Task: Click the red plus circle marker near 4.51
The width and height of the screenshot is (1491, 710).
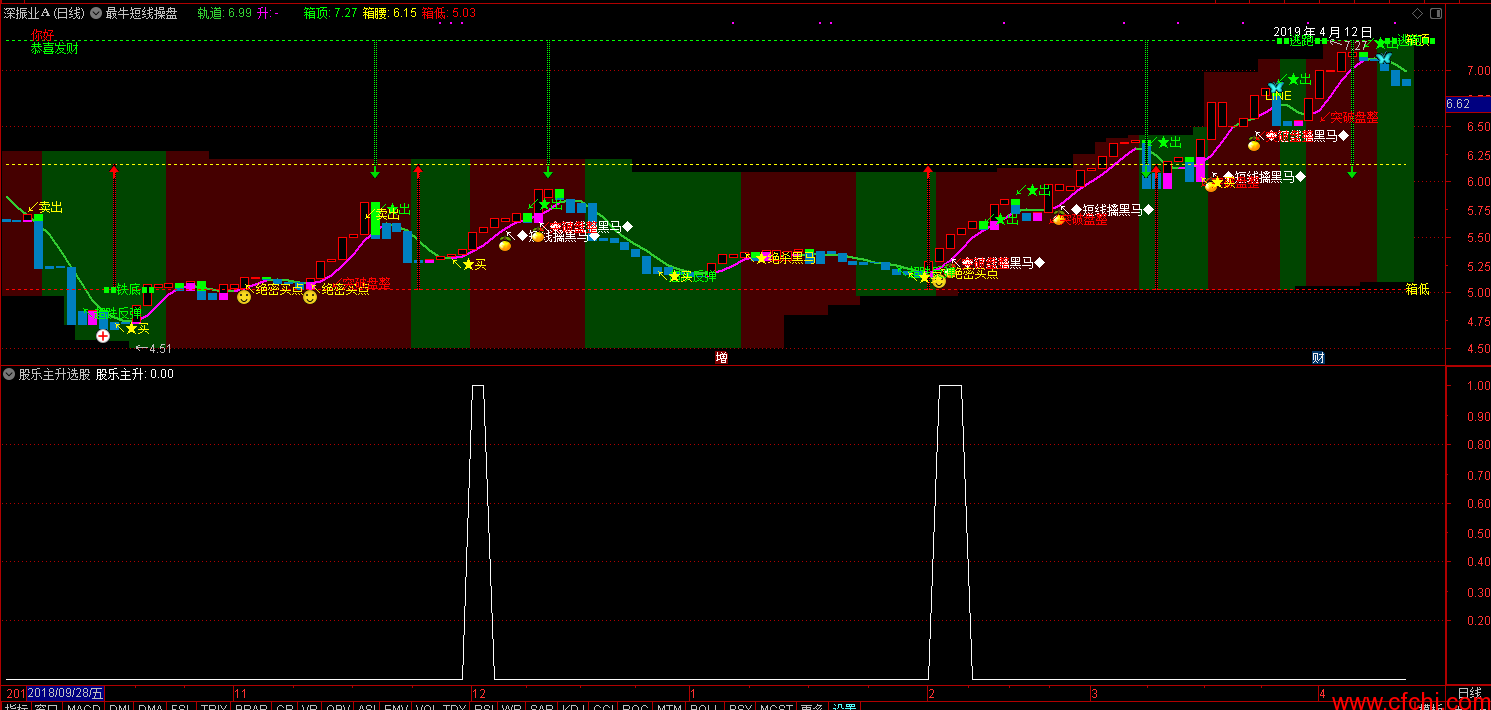Action: coord(103,336)
